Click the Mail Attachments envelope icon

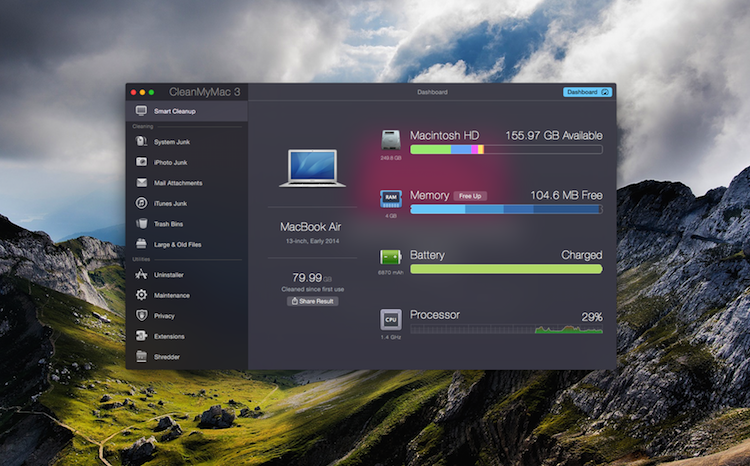tap(141, 183)
